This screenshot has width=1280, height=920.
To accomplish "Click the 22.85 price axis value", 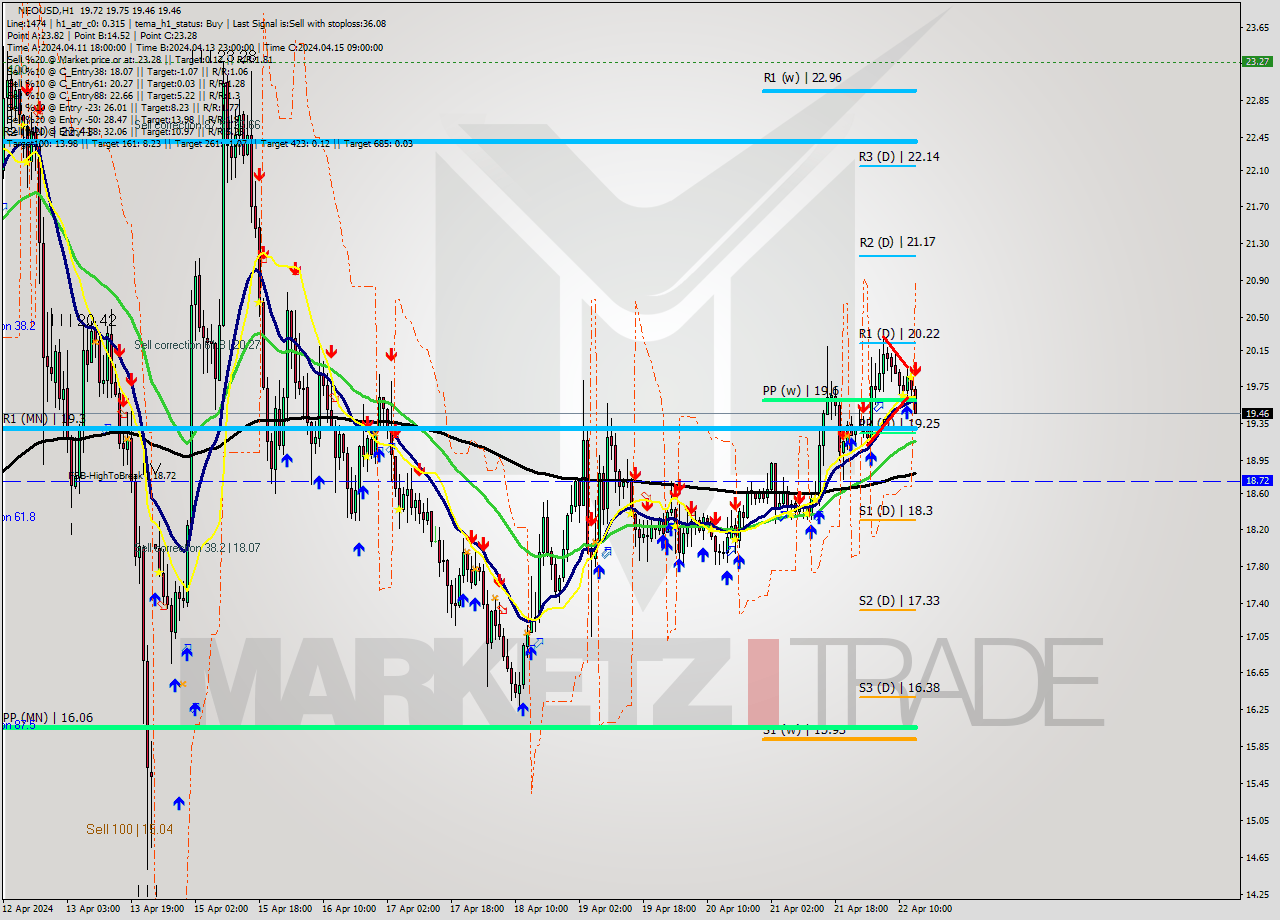I will coord(1257,100).
